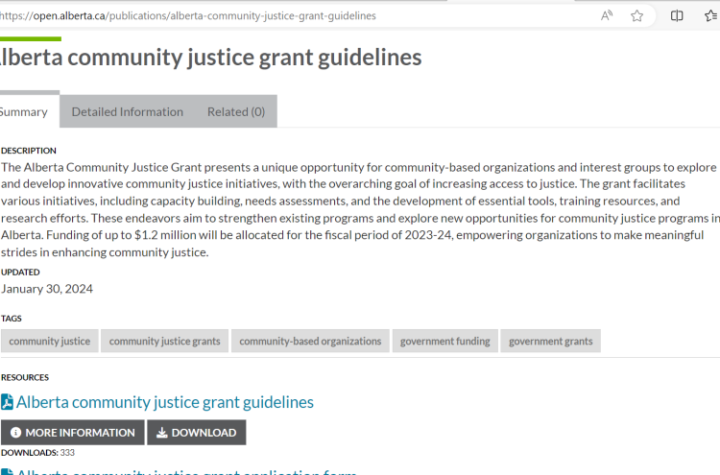Click the 'government funding' tag
The width and height of the screenshot is (720, 475).
pyautogui.click(x=445, y=341)
